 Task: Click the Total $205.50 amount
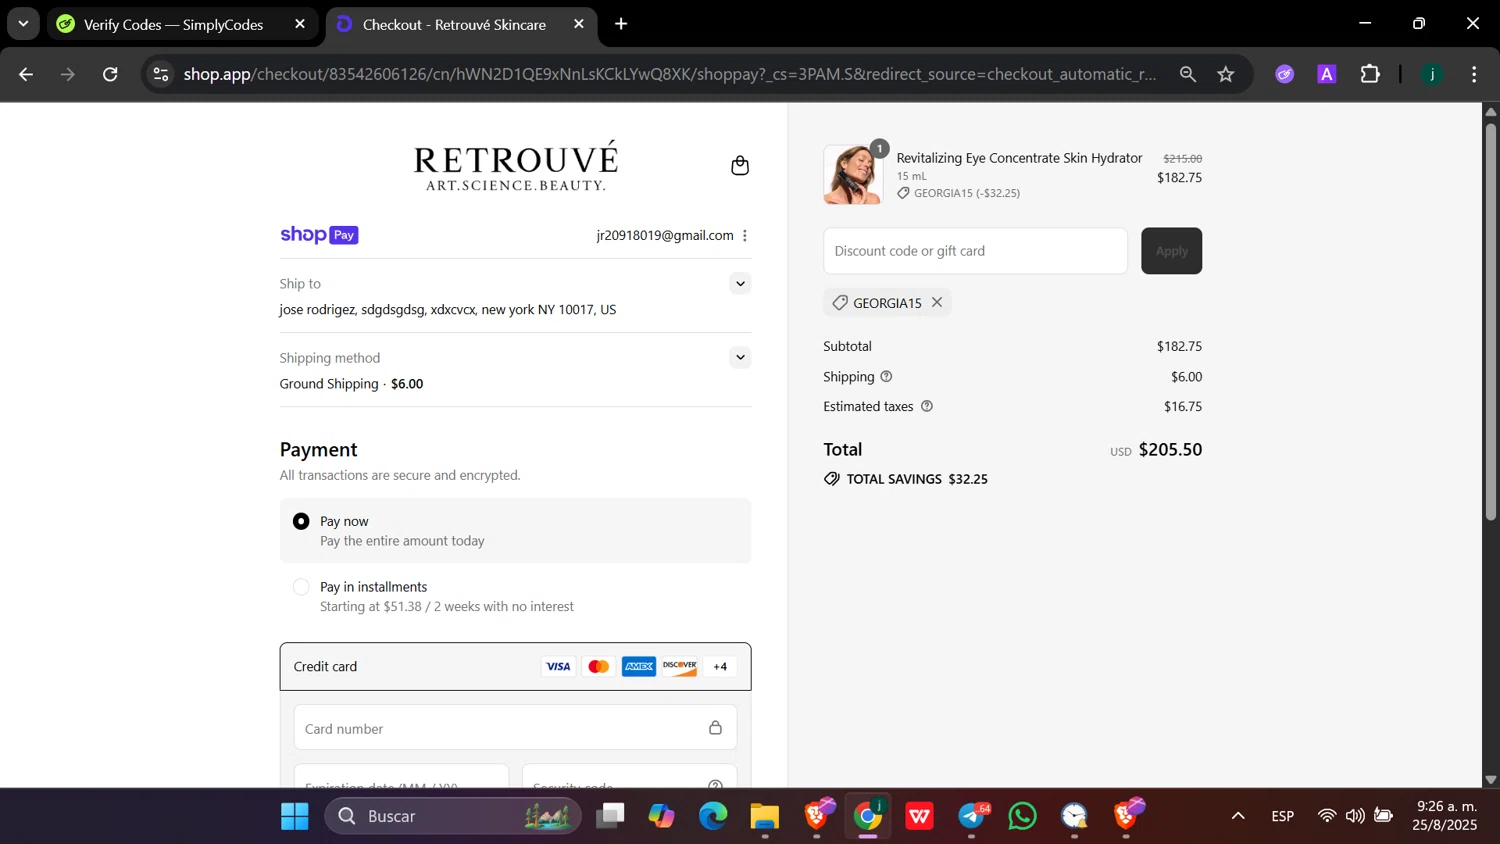[x=1170, y=450]
